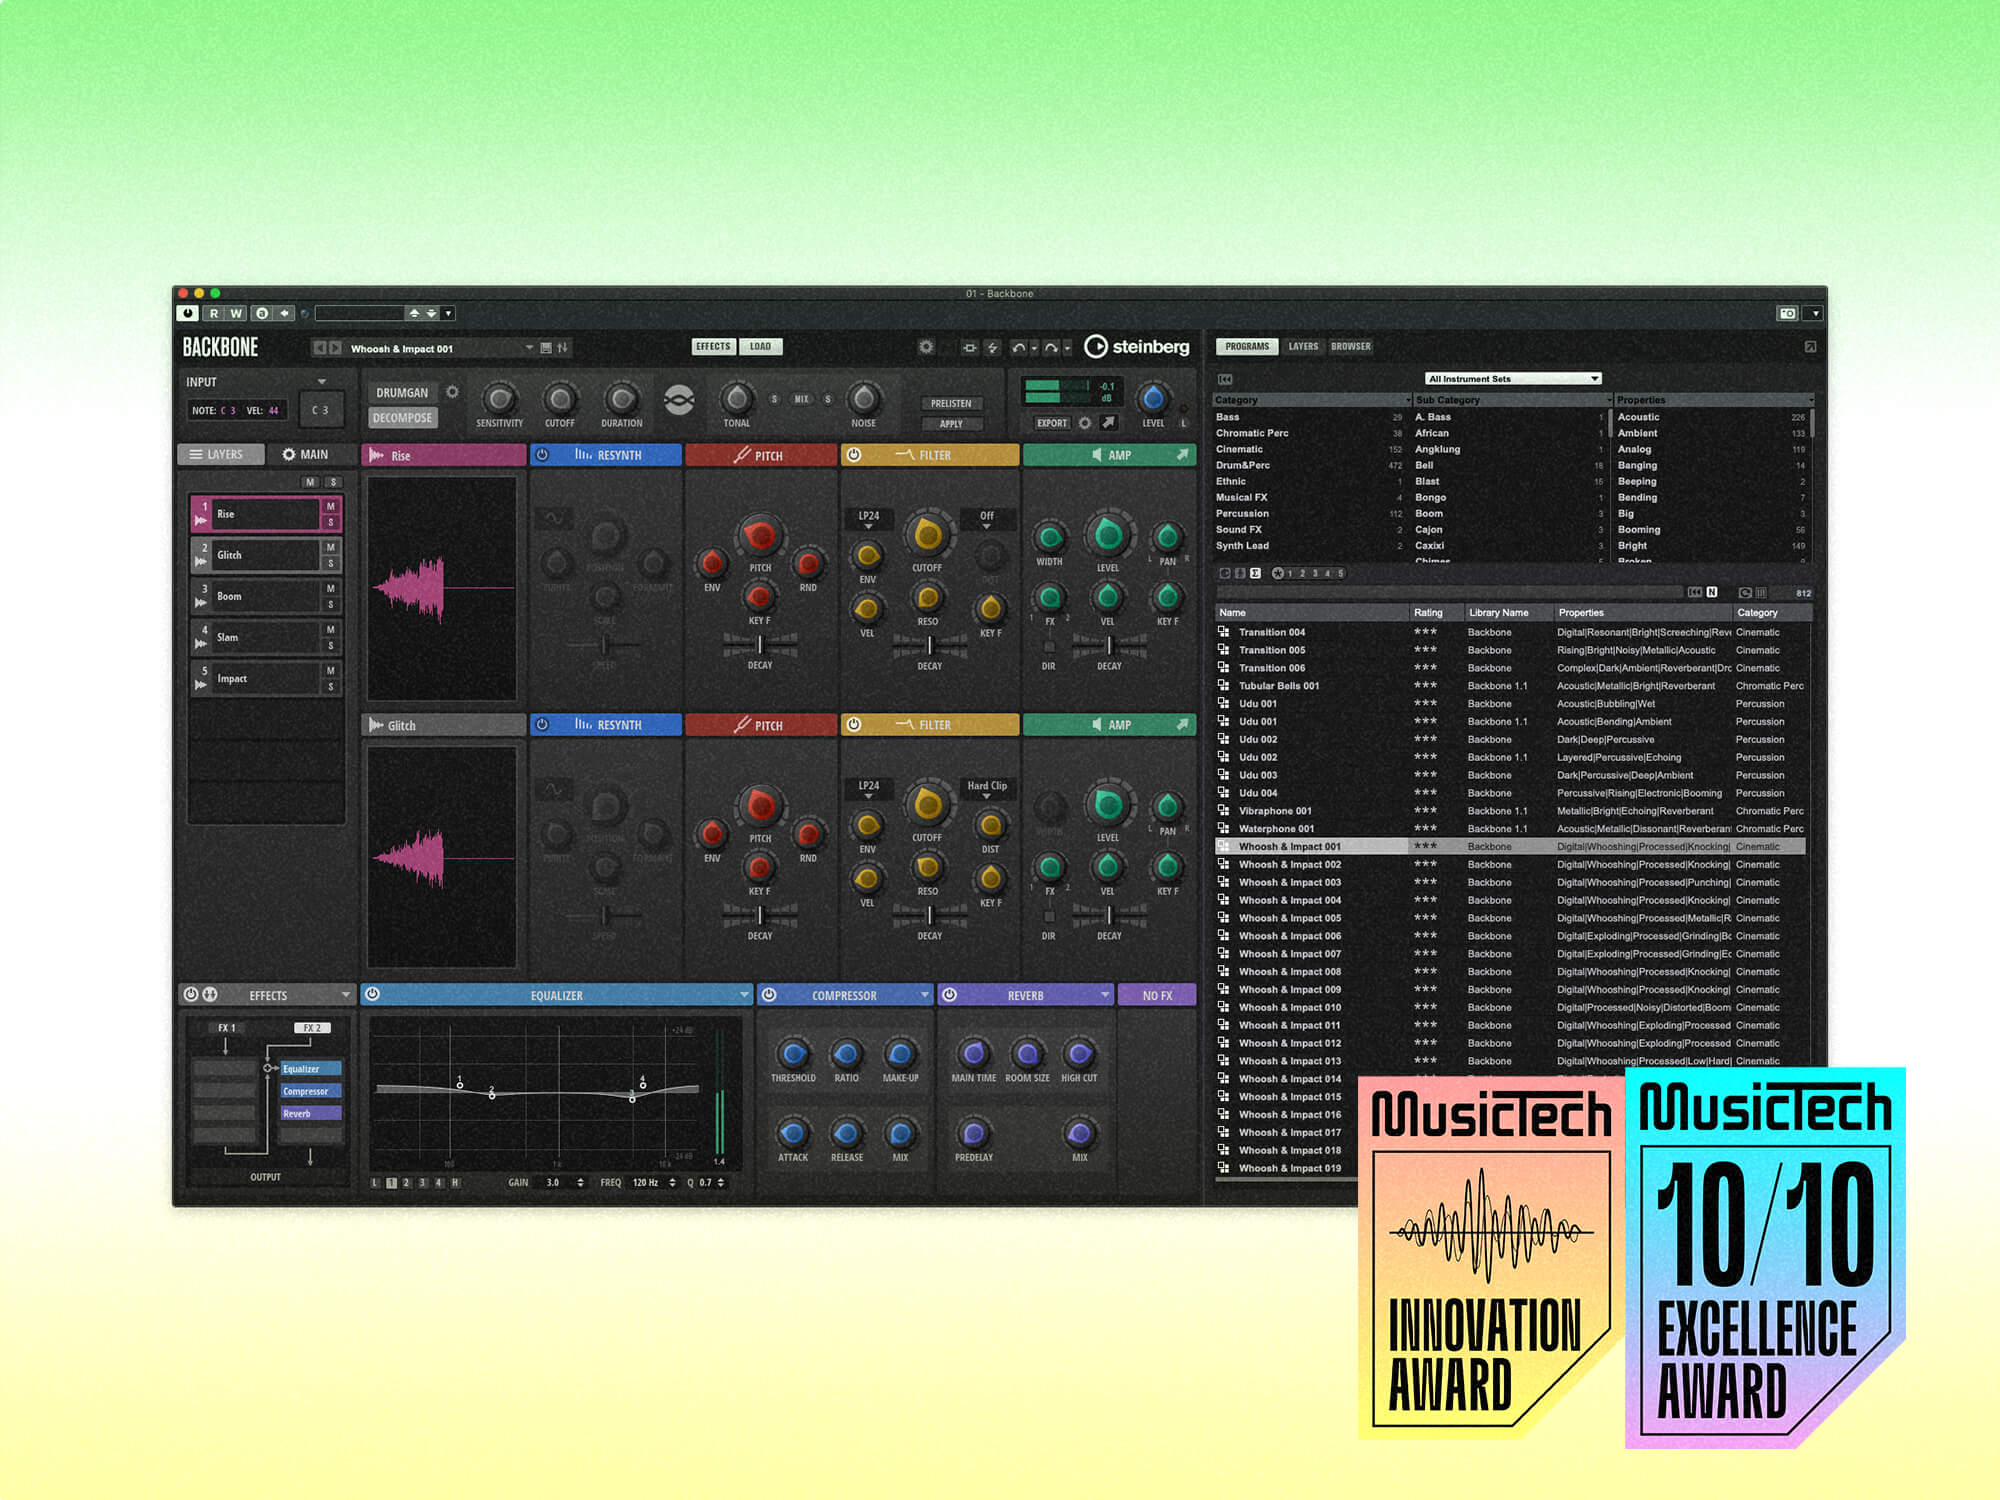Image resolution: width=2000 pixels, height=1500 pixels.
Task: Click the plugin bypass power icon in host bar
Action: tap(188, 314)
